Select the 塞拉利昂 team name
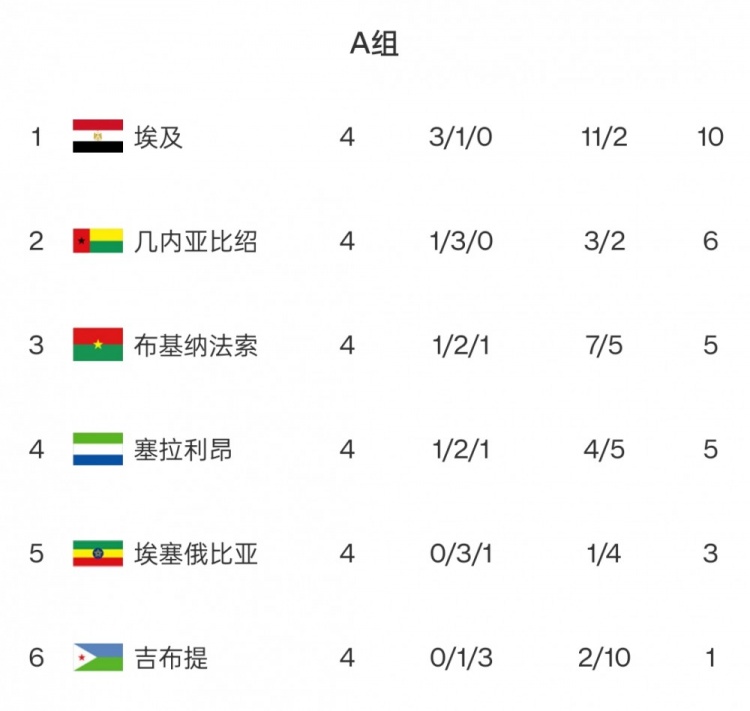 click(x=183, y=449)
